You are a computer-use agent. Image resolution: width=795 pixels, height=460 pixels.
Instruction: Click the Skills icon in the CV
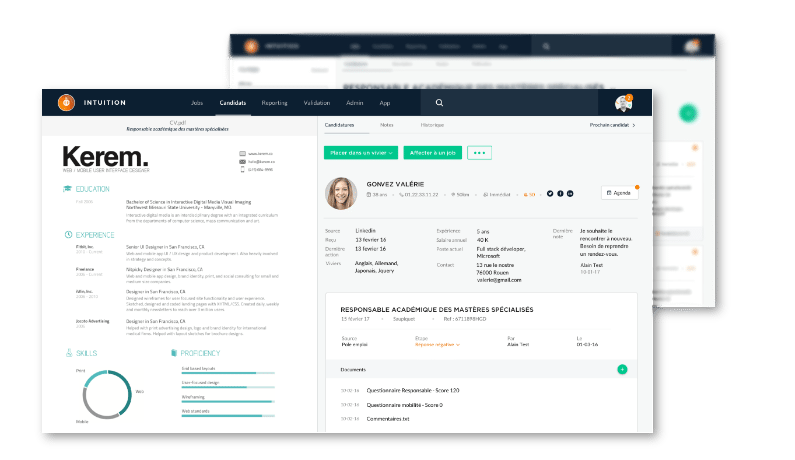coord(69,353)
